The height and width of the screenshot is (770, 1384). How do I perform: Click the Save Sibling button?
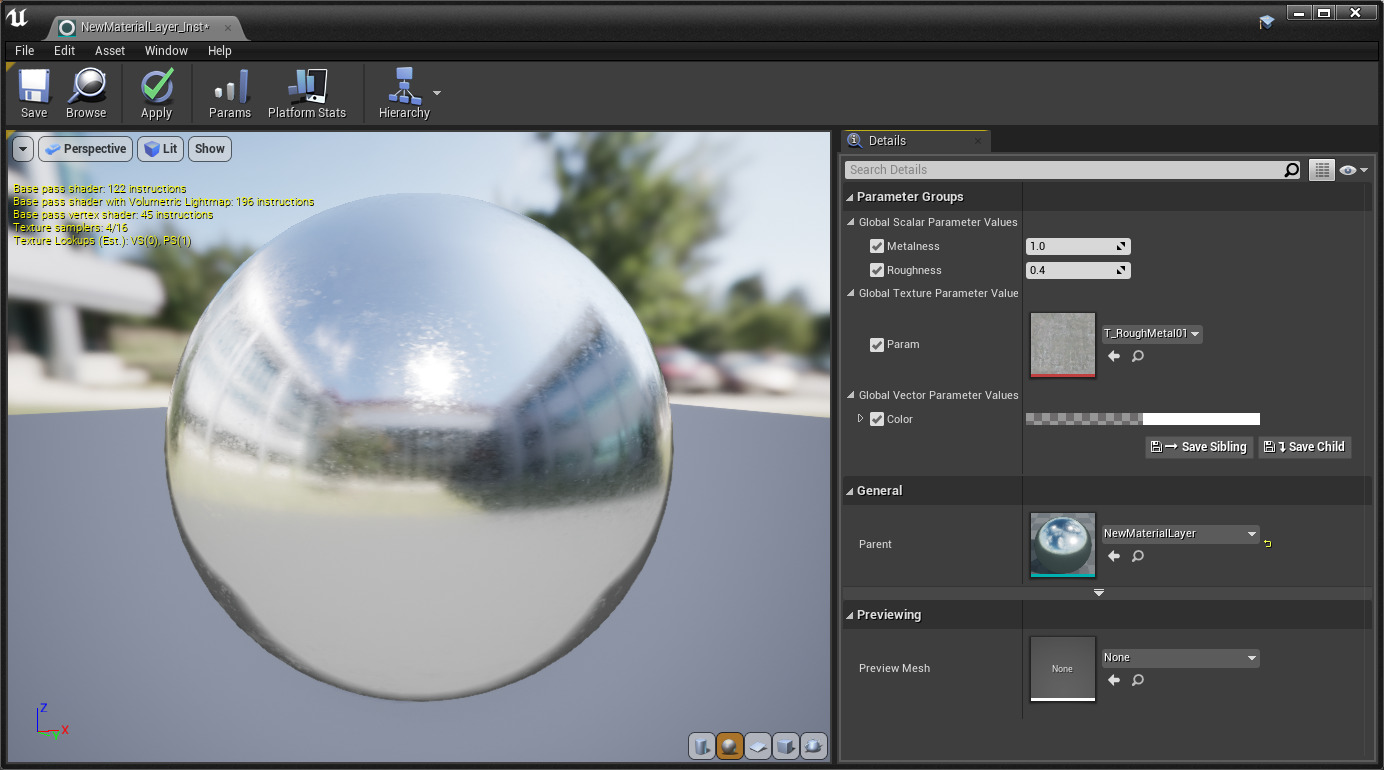point(1199,447)
